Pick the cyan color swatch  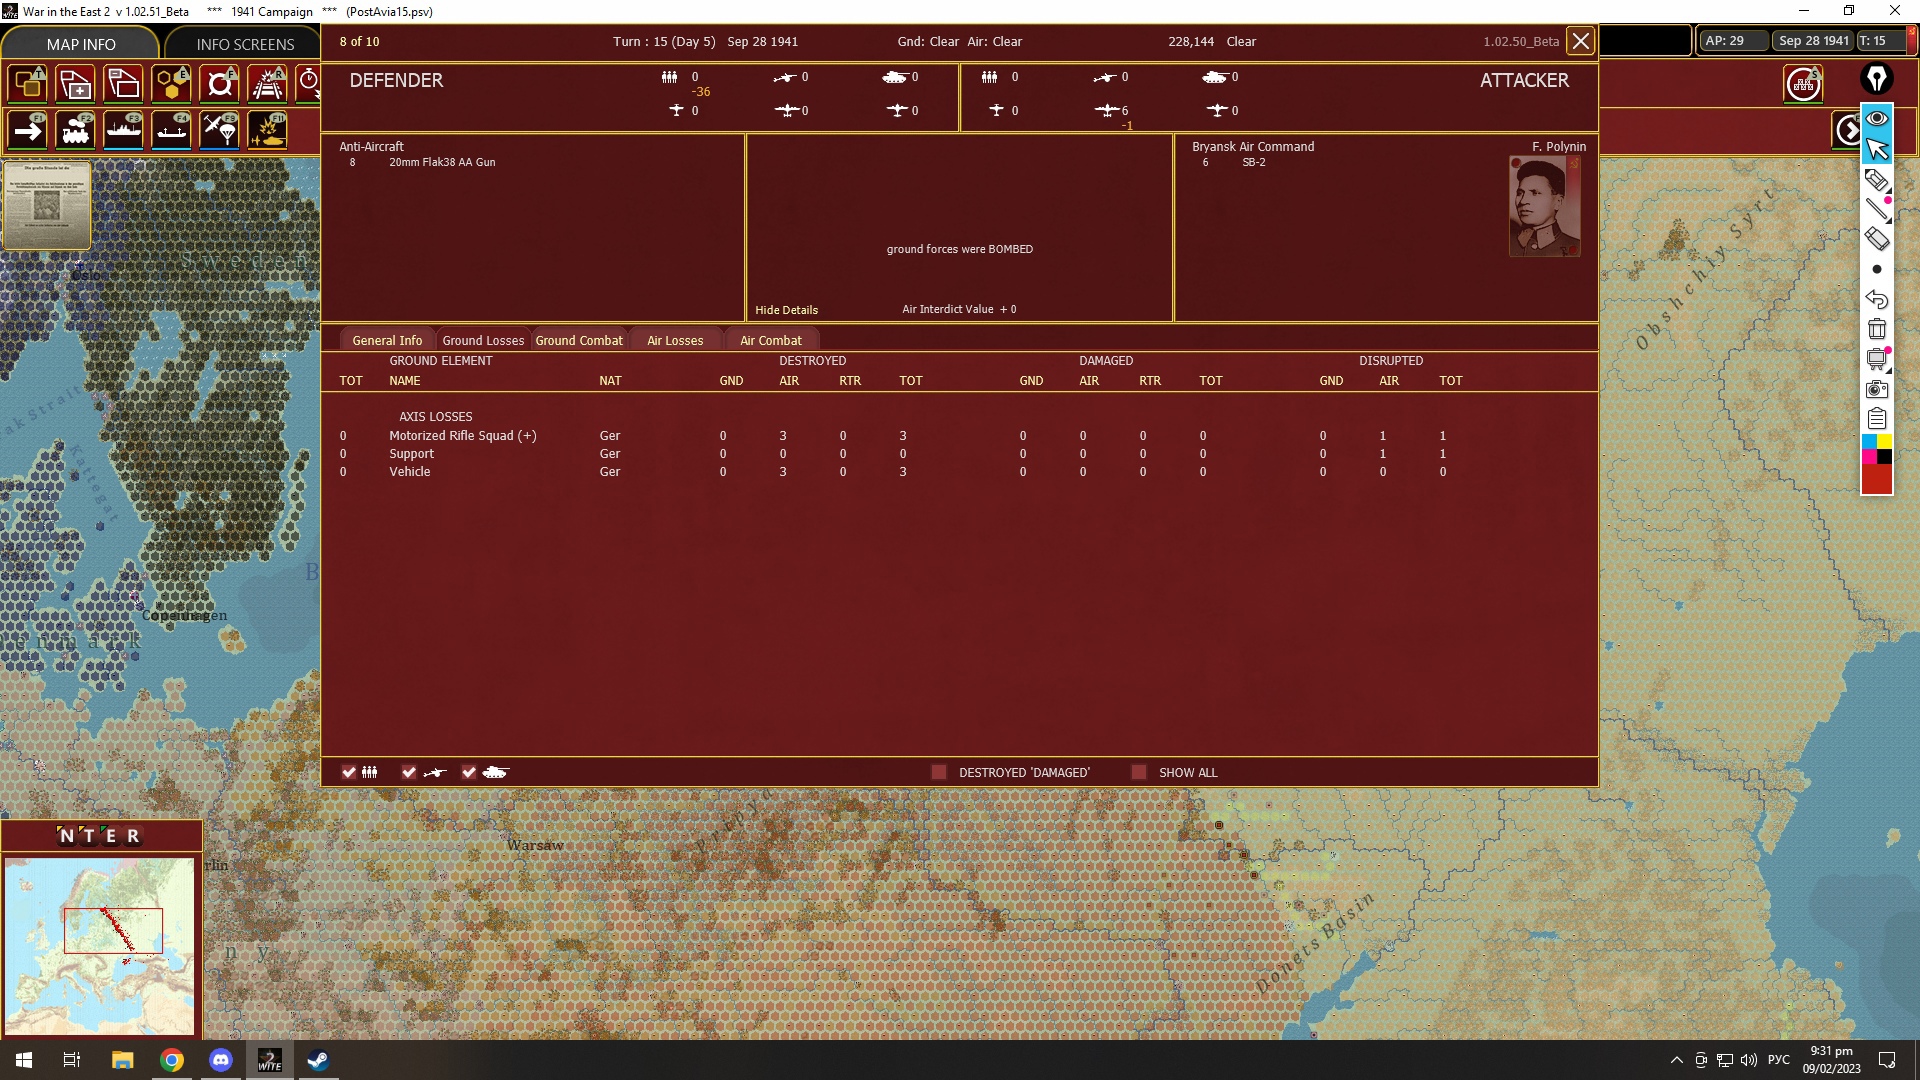pyautogui.click(x=1869, y=442)
